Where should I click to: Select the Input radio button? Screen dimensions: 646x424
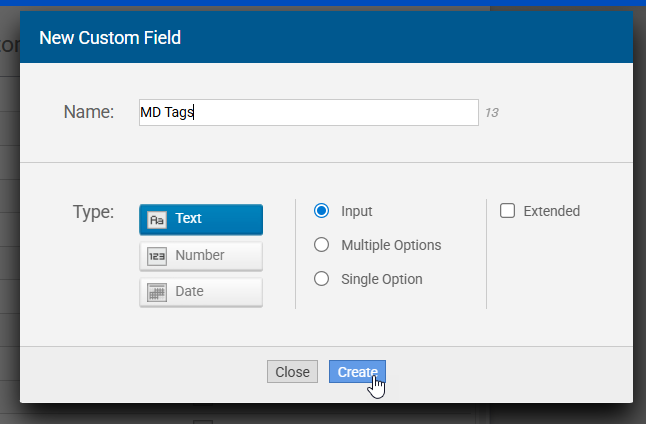tap(322, 211)
